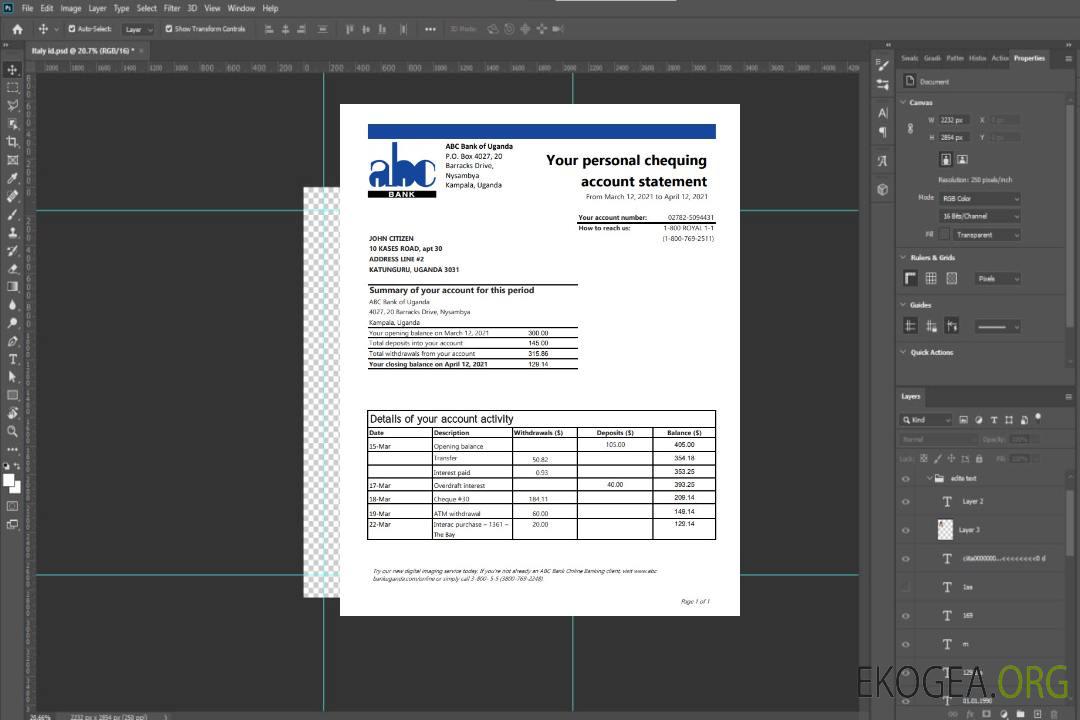
Task: Select the Move tool in the left toolbar
Action: (x=12, y=70)
